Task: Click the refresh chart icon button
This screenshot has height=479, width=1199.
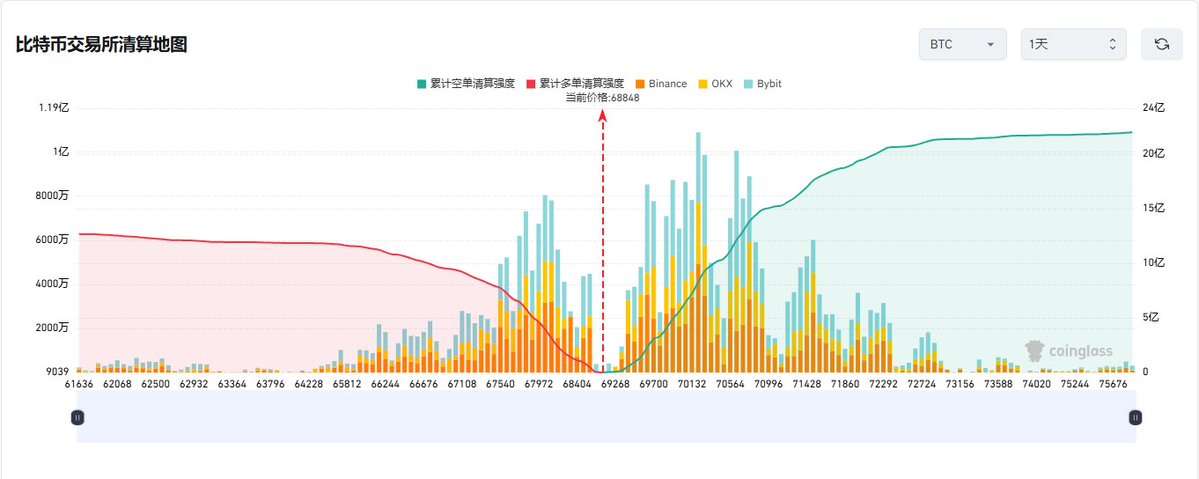Action: 1162,44
